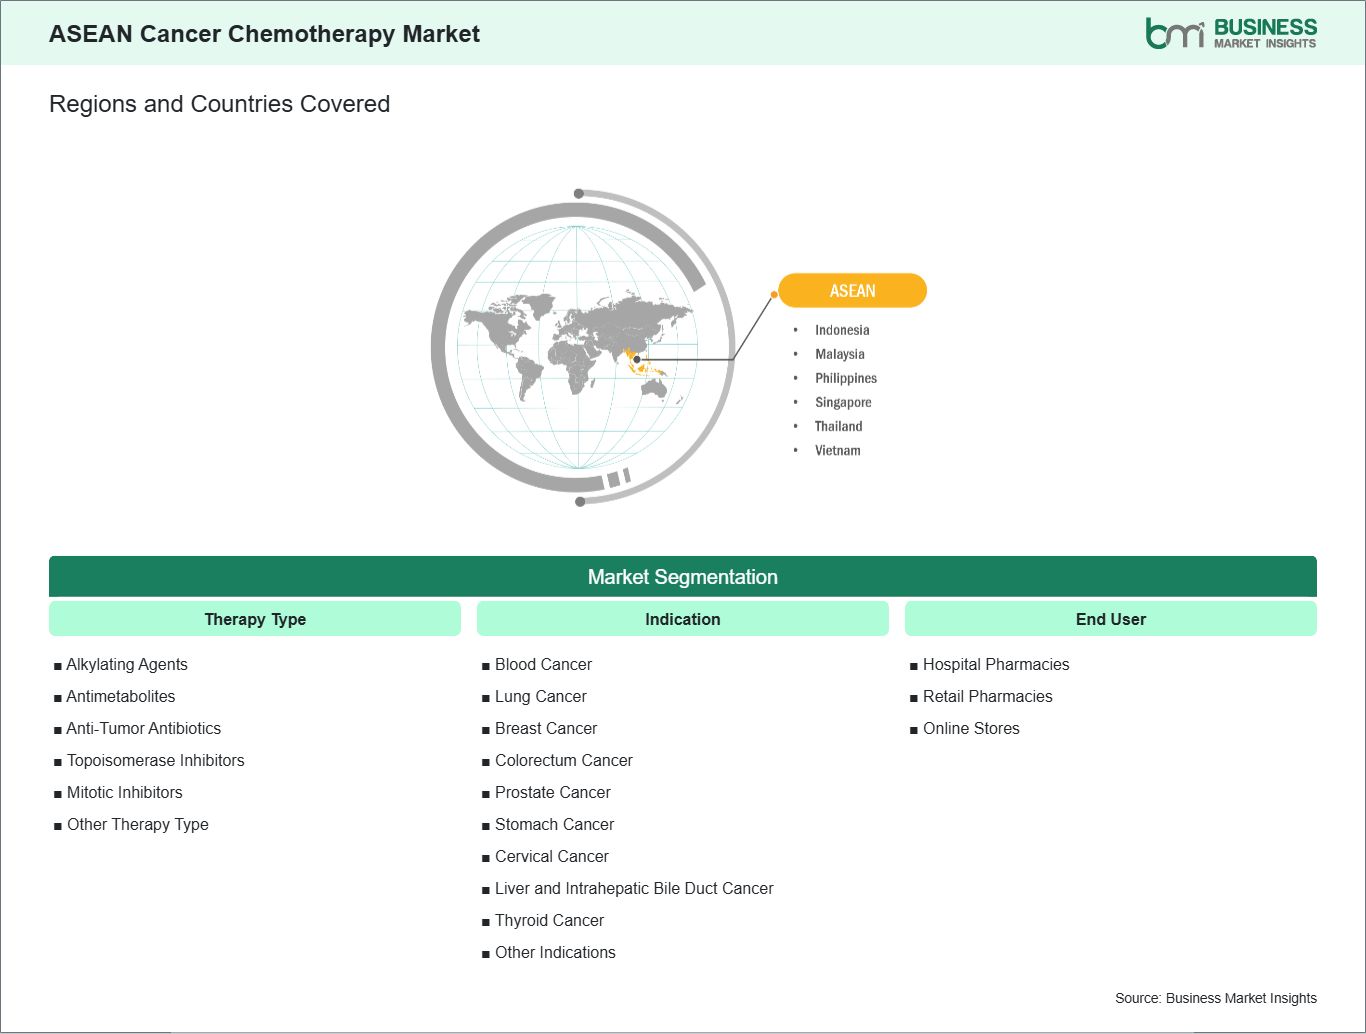Click the Other Therapy Type item
This screenshot has width=1366, height=1034.
coord(137,824)
